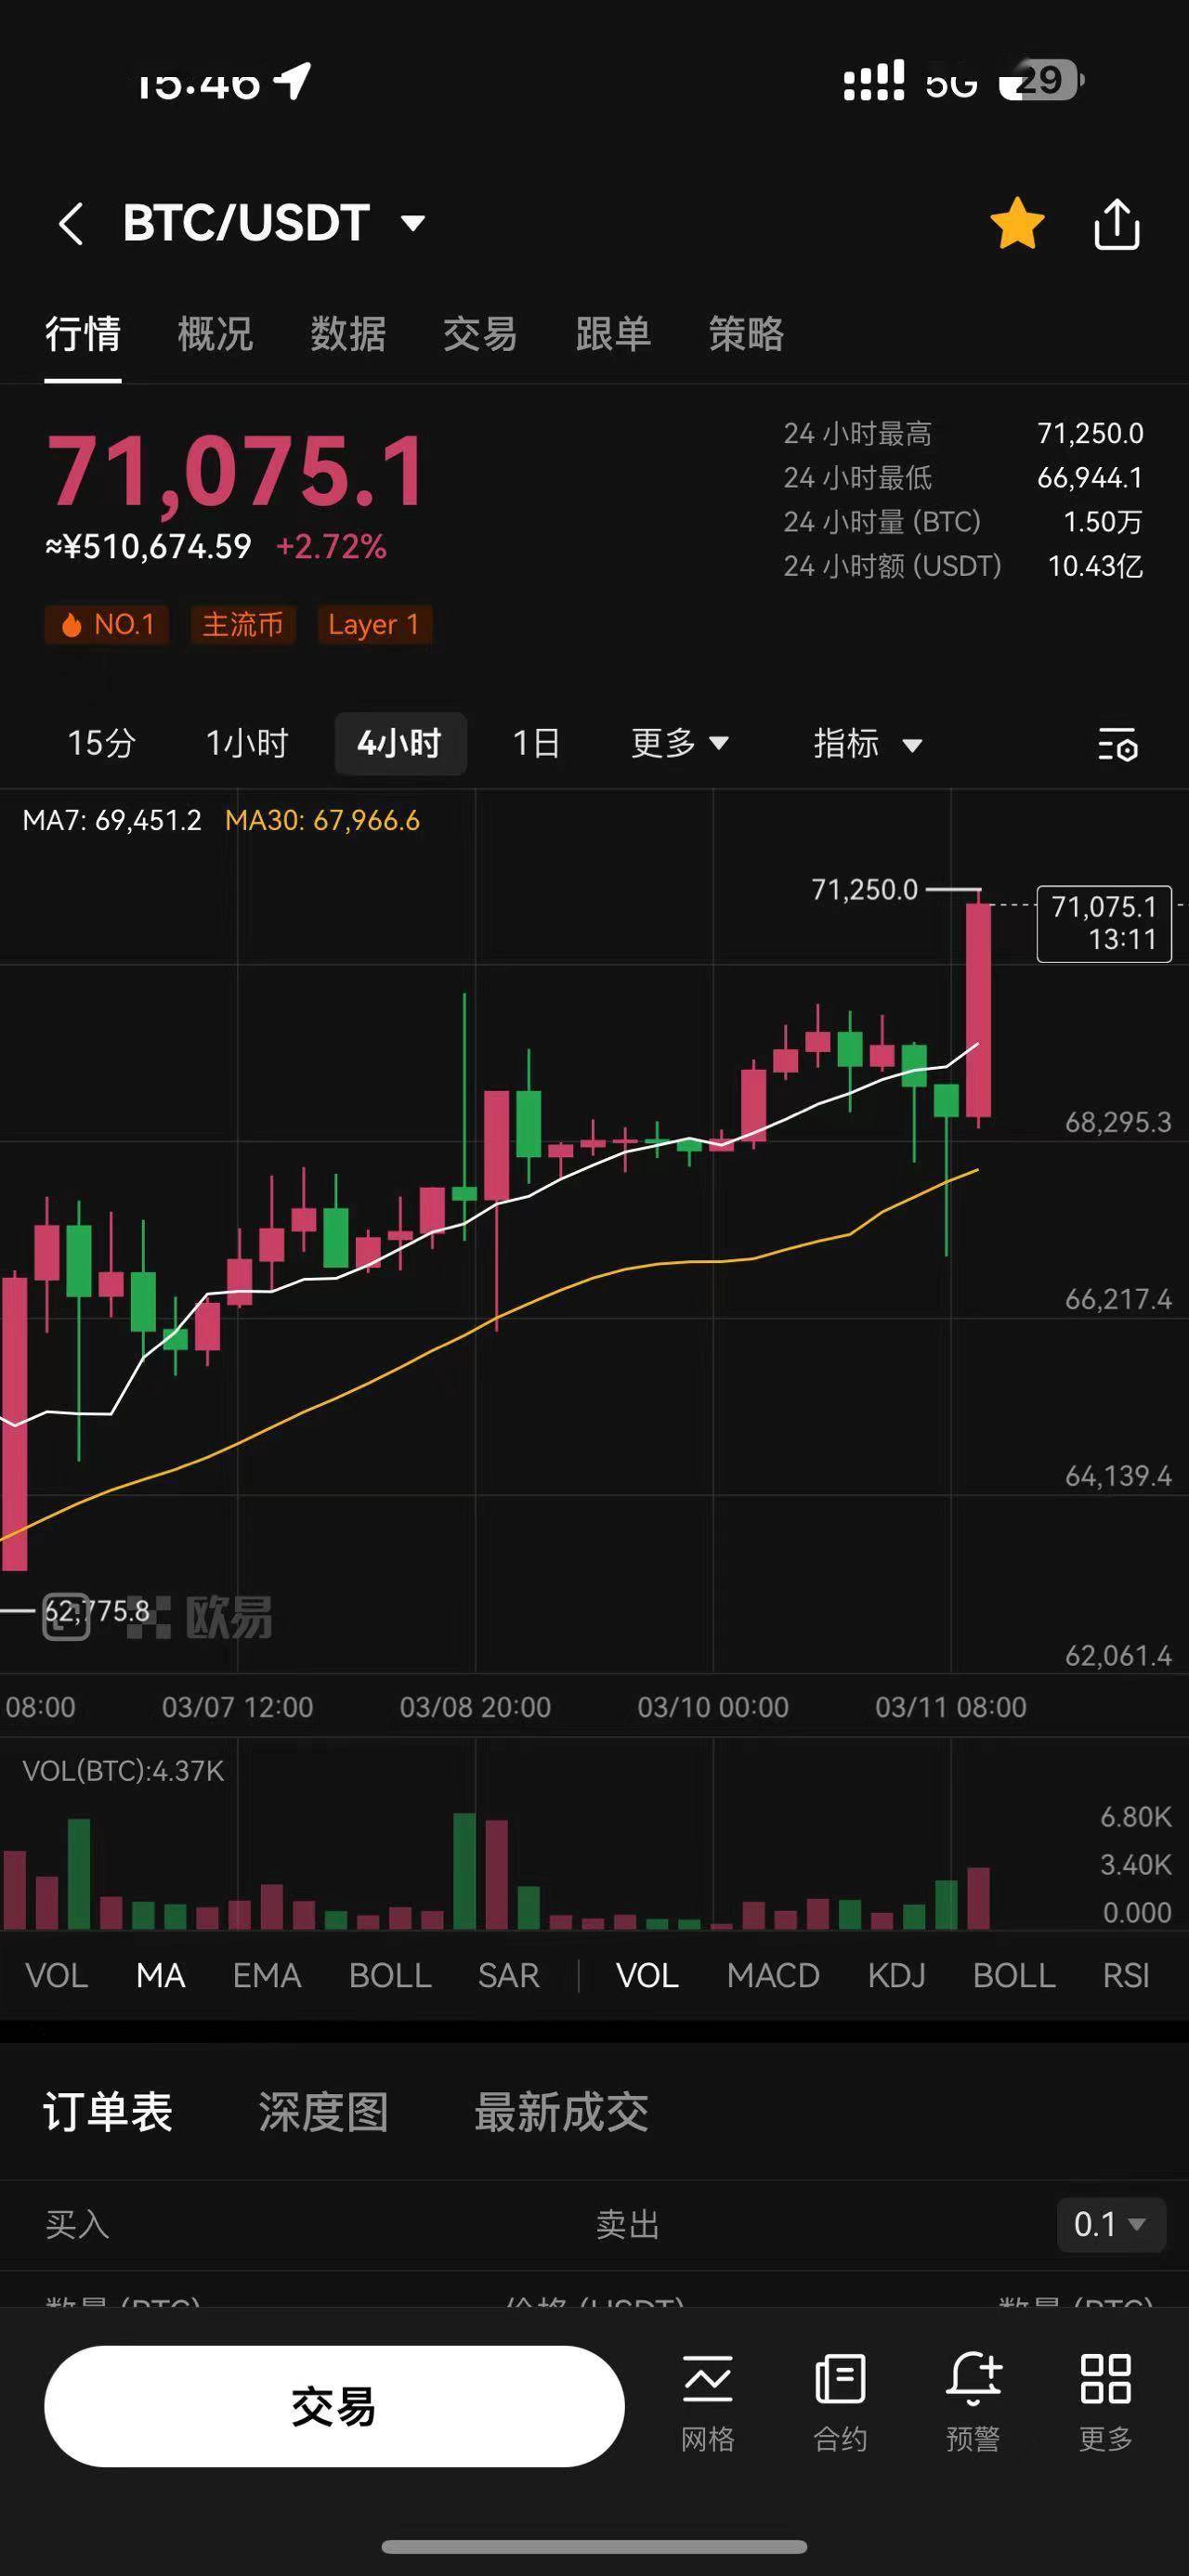
Task: Open chart display settings via filter icon
Action: (1117, 746)
